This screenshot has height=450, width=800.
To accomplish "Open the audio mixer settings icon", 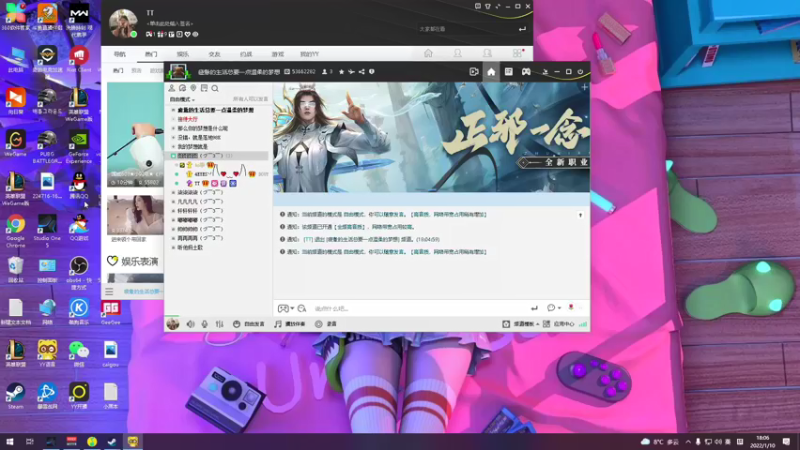I will (219, 324).
